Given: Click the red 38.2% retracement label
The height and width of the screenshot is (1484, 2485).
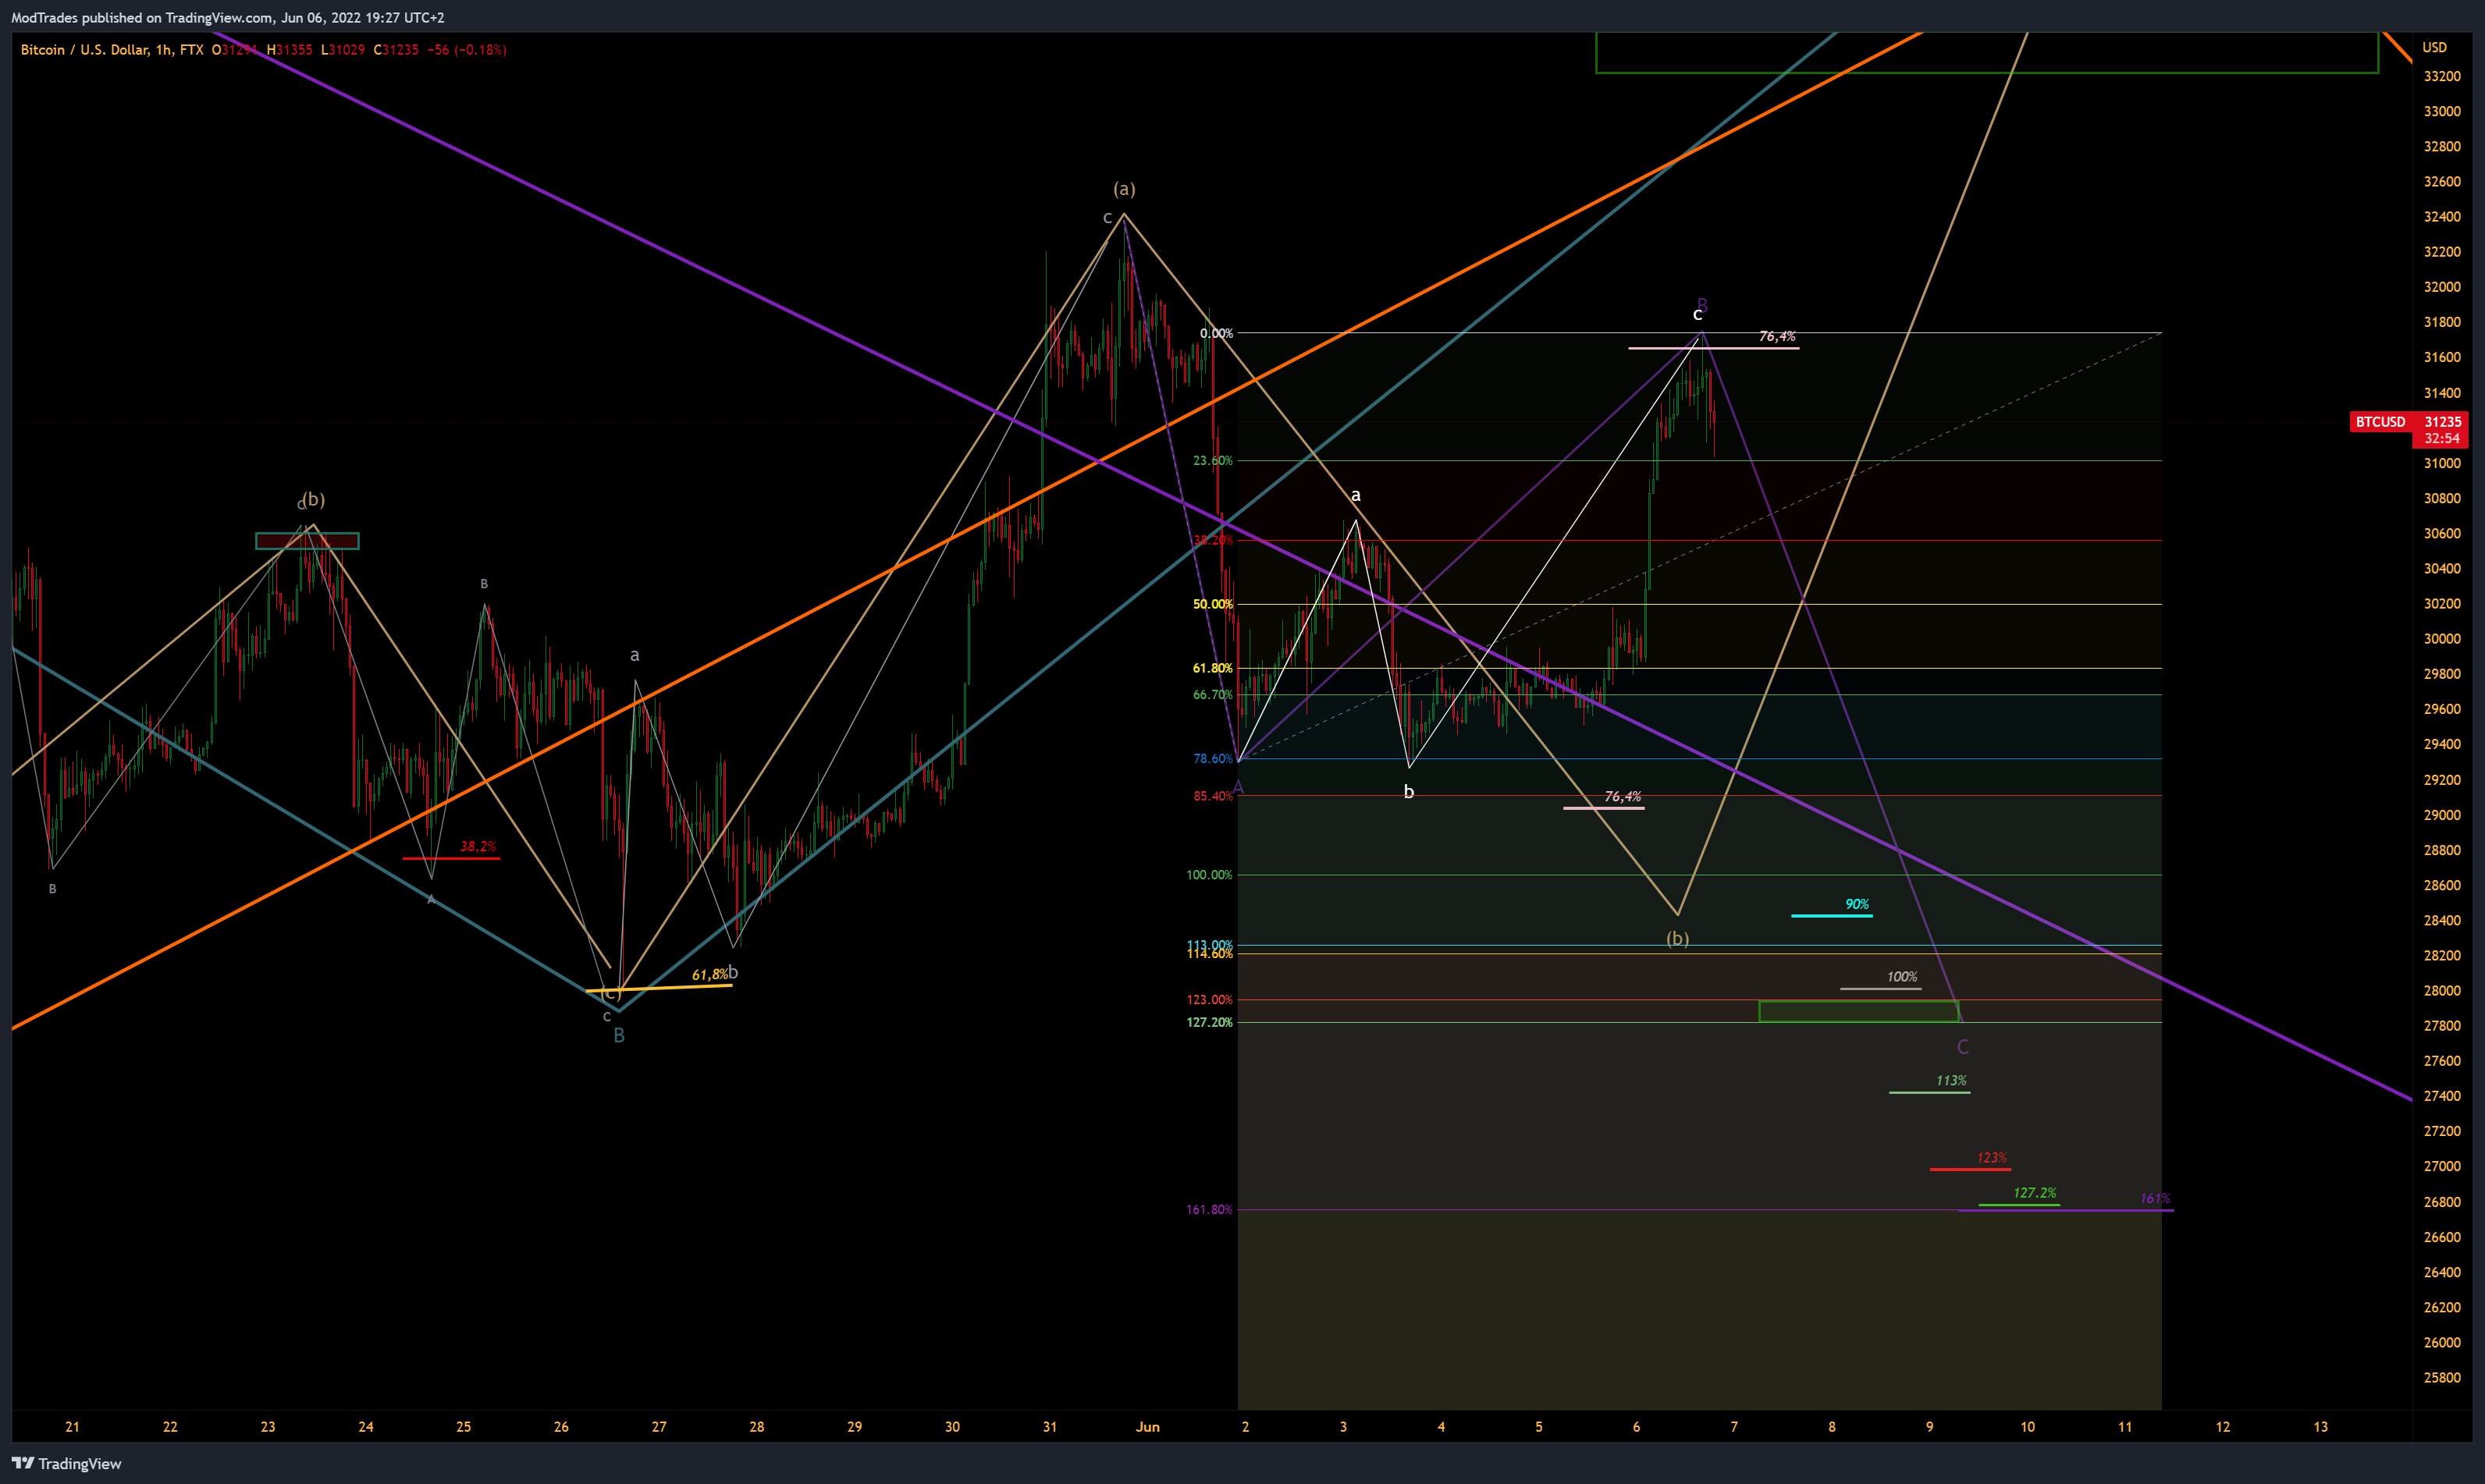Looking at the screenshot, I should (477, 847).
